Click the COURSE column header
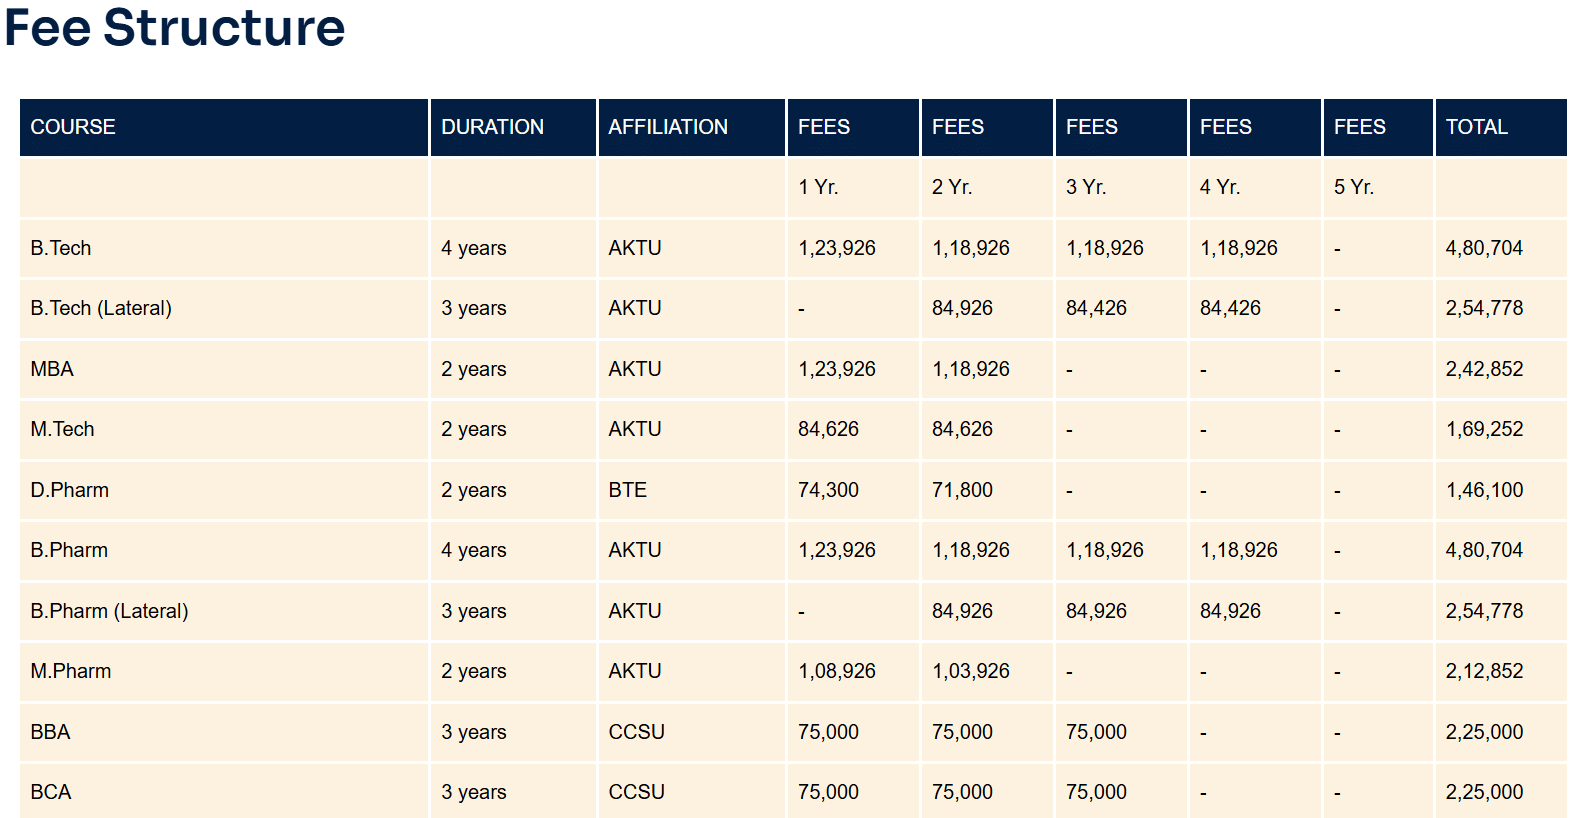The width and height of the screenshot is (1575, 818). (73, 127)
